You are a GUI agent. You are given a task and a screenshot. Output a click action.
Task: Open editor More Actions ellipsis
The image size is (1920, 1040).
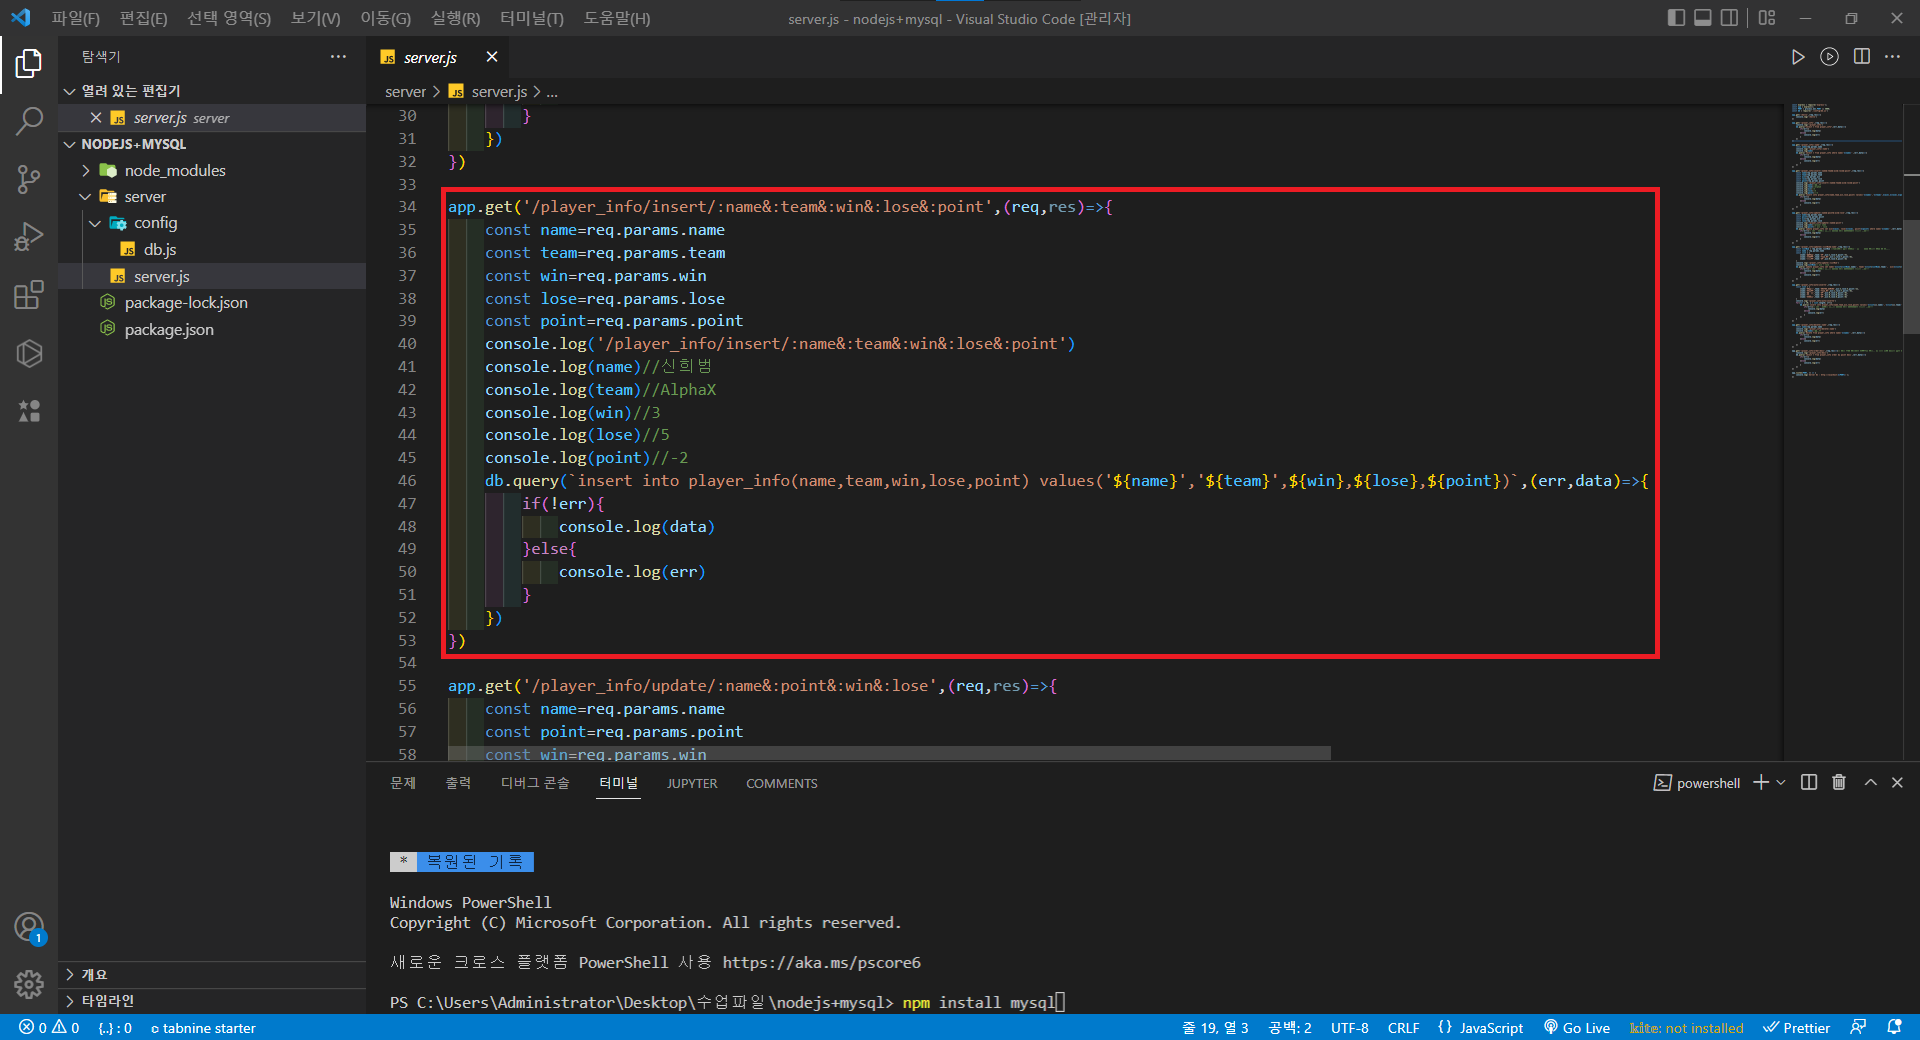click(1893, 57)
